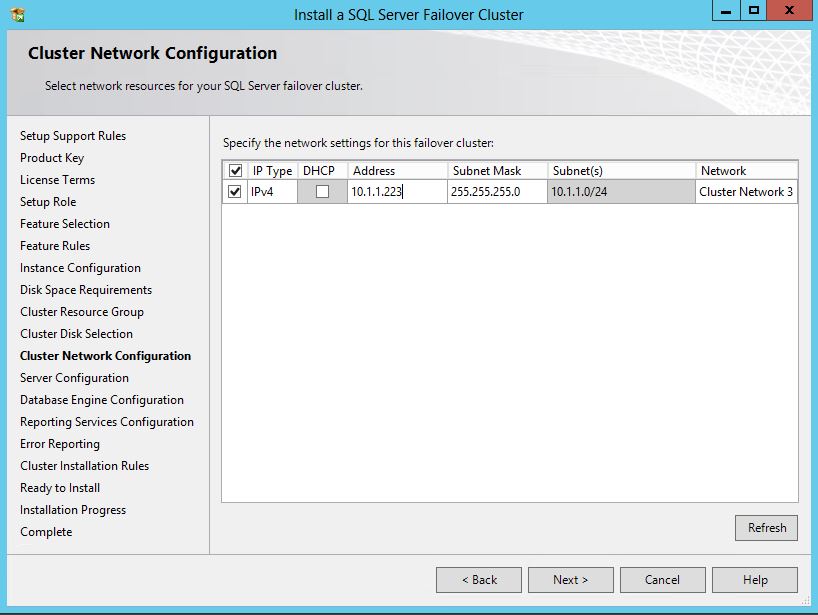Click the Address field containing 10.1.1.223
The height and width of the screenshot is (615, 818).
click(x=397, y=191)
